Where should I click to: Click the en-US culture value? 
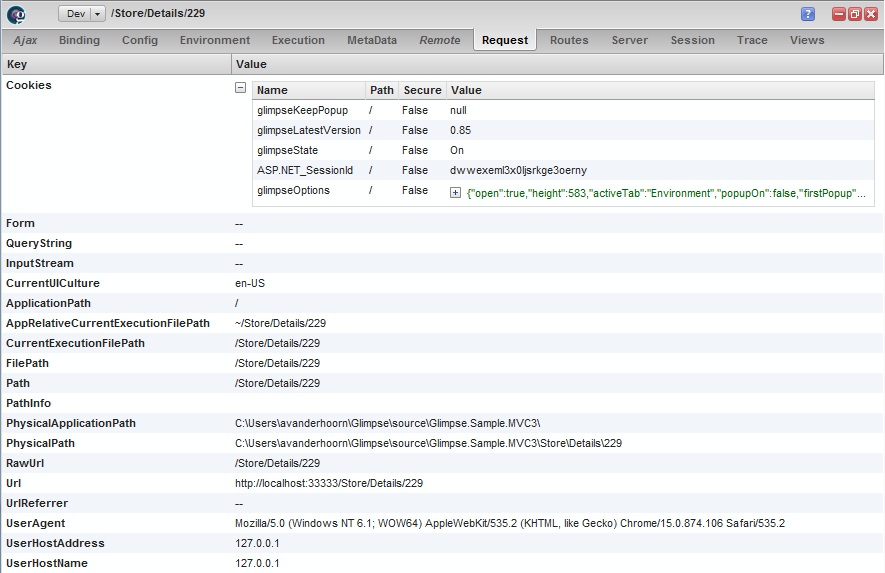[250, 283]
